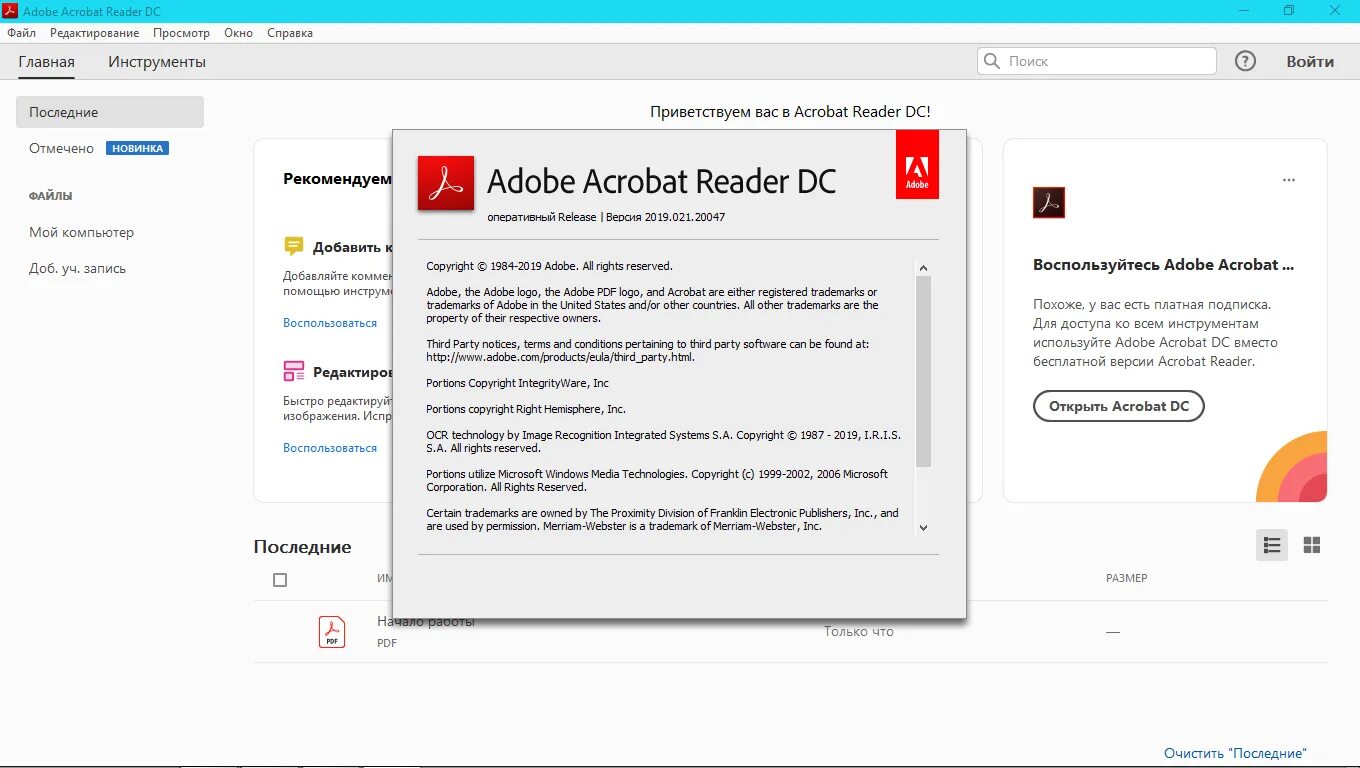Viewport: 1360px width, 768px height.
Task: Click Очистить "Последние" link
Action: 1235,753
